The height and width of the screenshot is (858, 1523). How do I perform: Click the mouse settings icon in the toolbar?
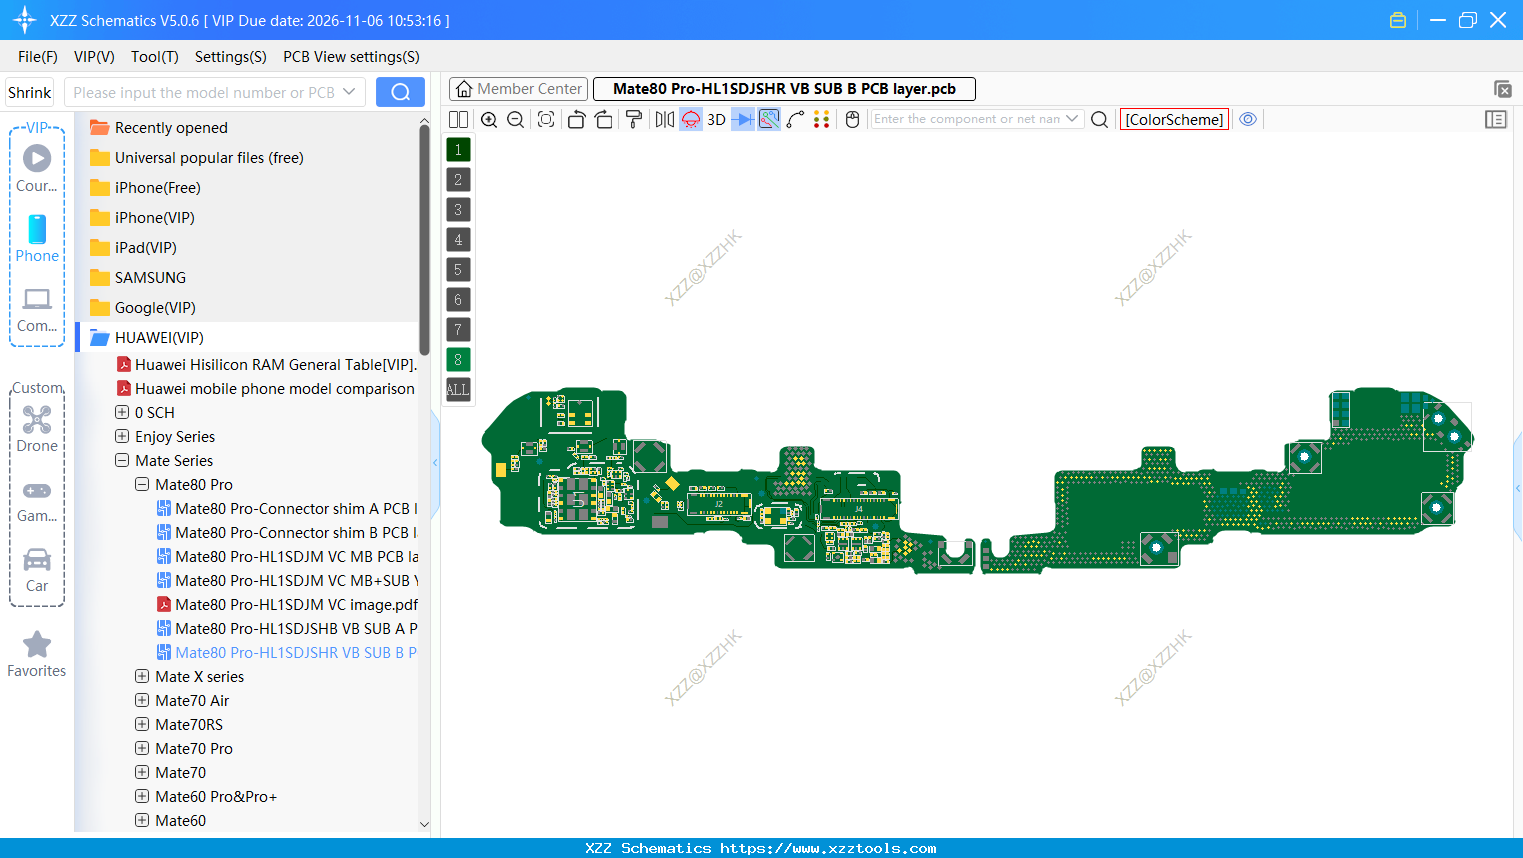(851, 119)
